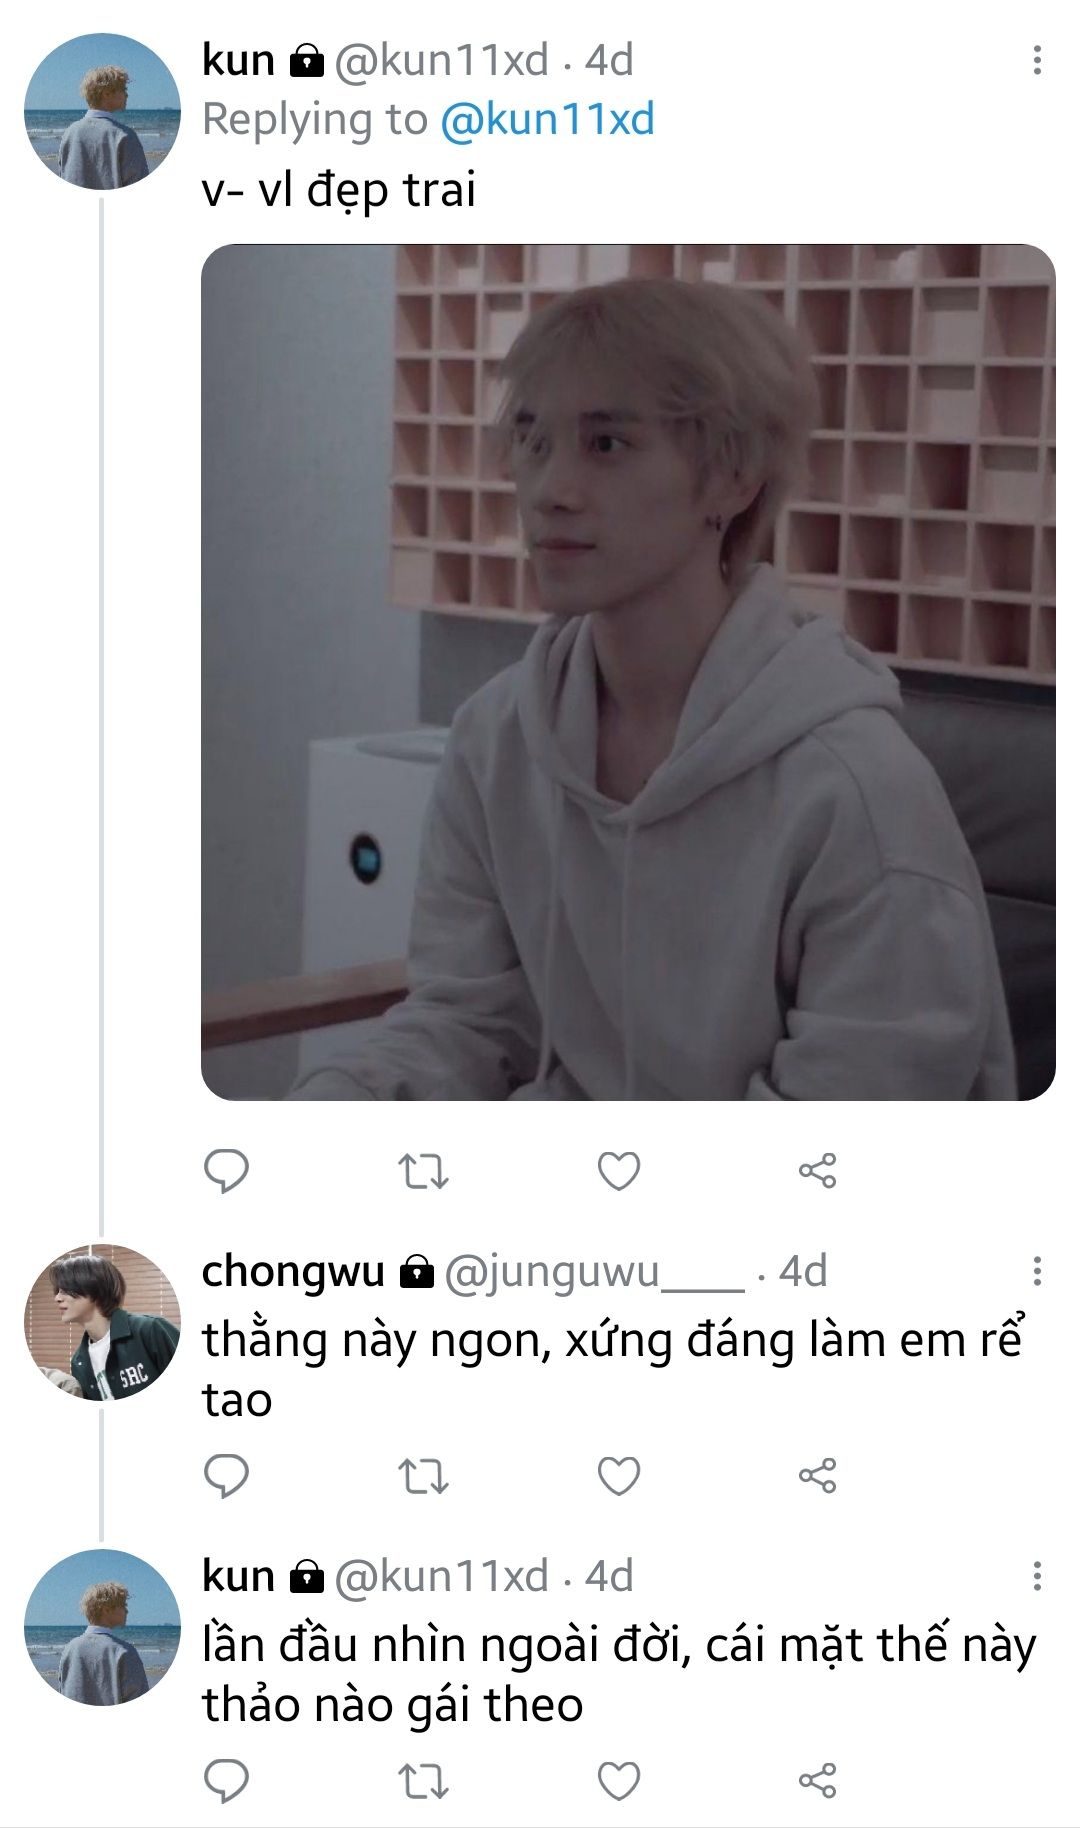Open chongwu's profile avatar
The image size is (1080, 1828).
pyautogui.click(x=102, y=1322)
